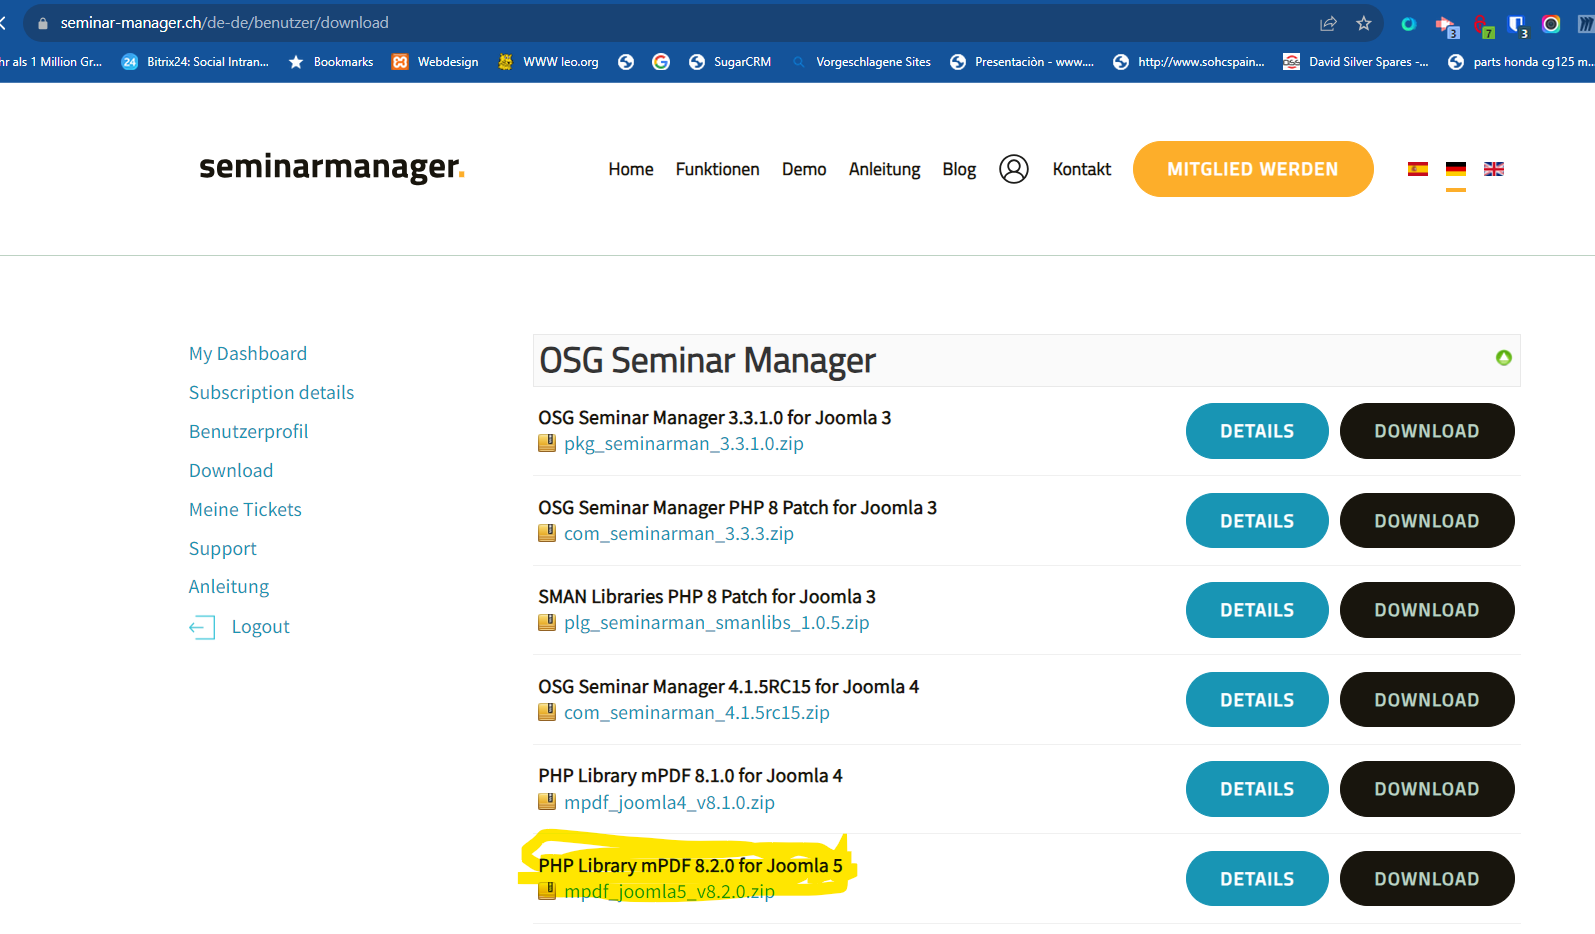Screen dimensions: 1595x934
Task: Switch site language to Spanish flag
Action: pos(1417,169)
